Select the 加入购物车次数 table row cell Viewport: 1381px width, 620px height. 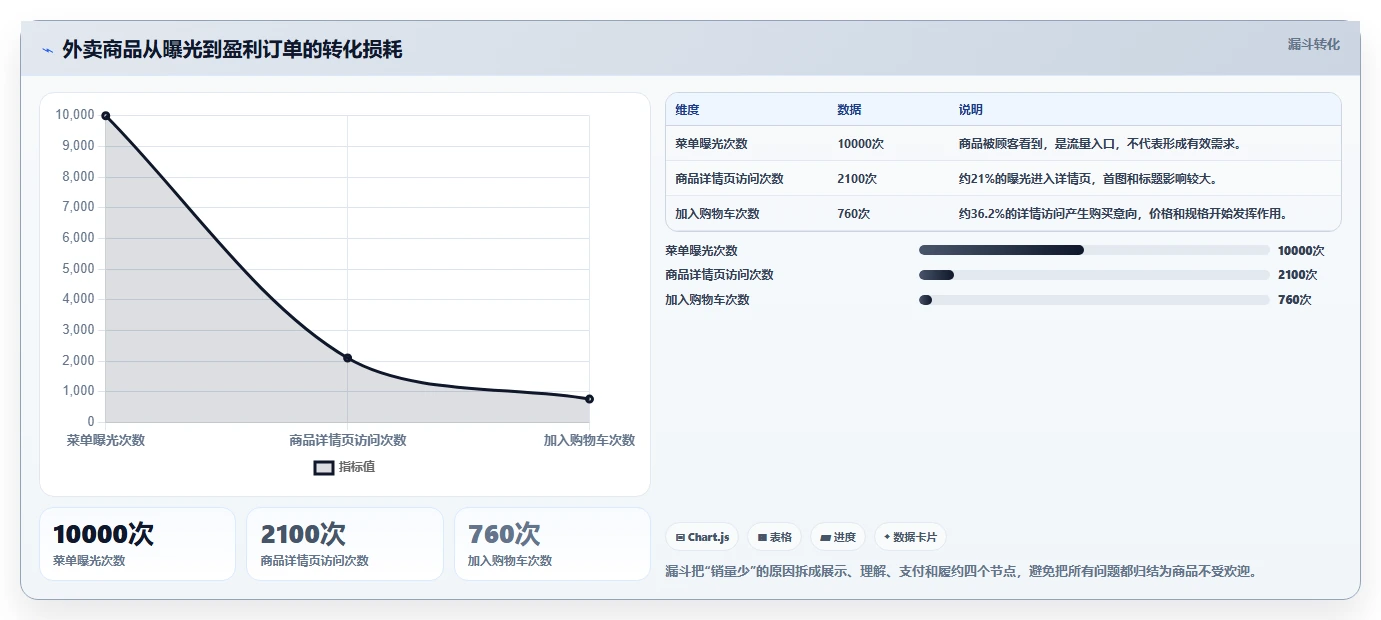[x=717, y=214]
